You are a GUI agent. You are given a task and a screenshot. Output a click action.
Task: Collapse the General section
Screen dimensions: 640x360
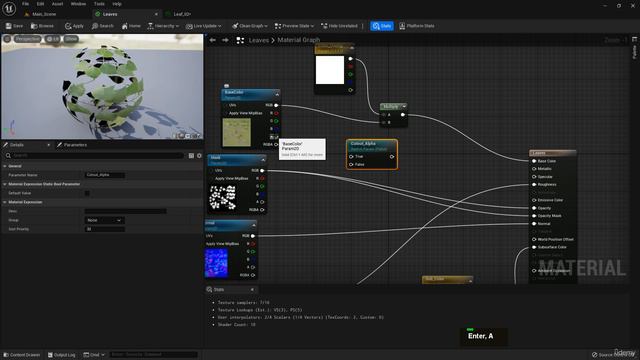click(5, 166)
